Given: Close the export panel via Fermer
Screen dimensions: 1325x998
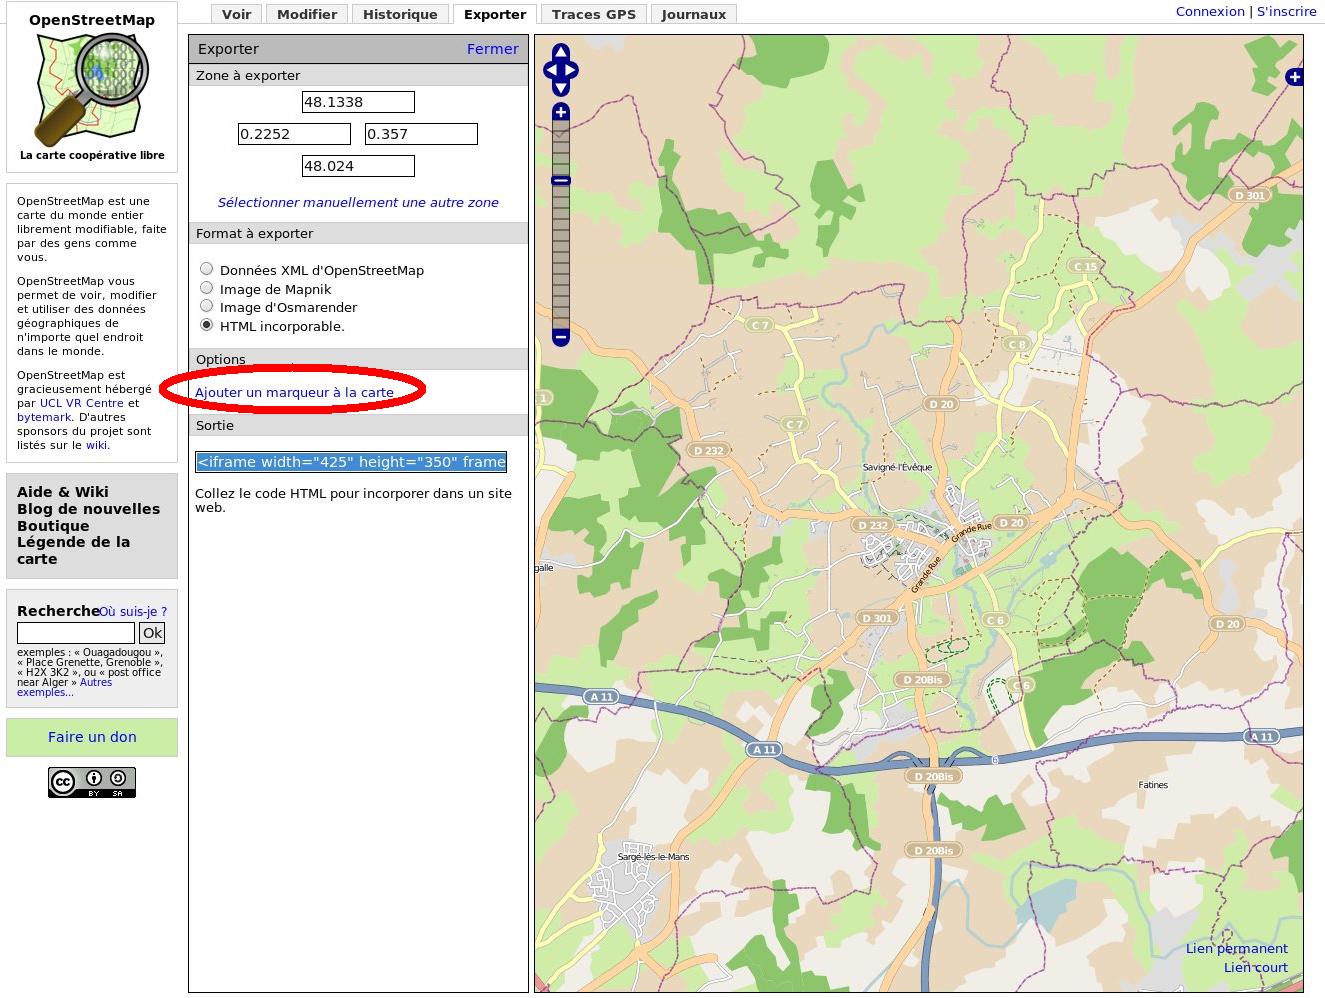Looking at the screenshot, I should pyautogui.click(x=493, y=49).
